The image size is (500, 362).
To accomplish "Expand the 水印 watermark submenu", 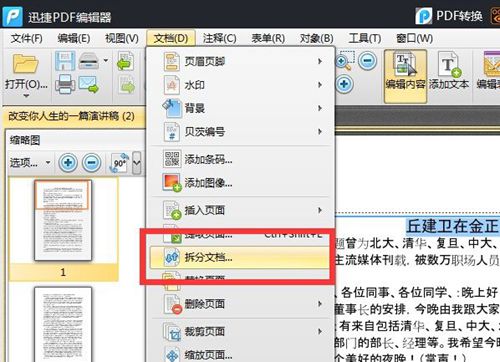I will (x=240, y=85).
